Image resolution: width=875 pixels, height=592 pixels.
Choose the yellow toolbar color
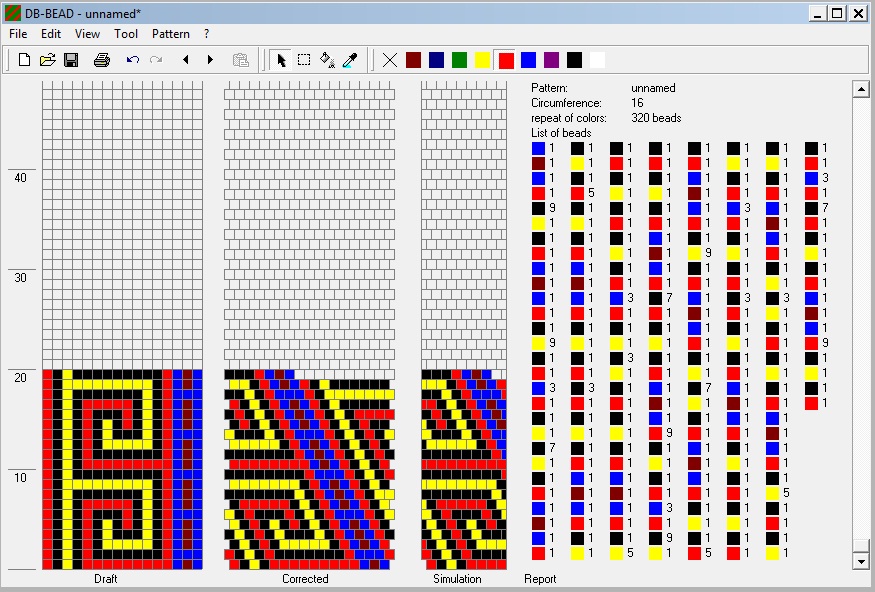tap(482, 60)
